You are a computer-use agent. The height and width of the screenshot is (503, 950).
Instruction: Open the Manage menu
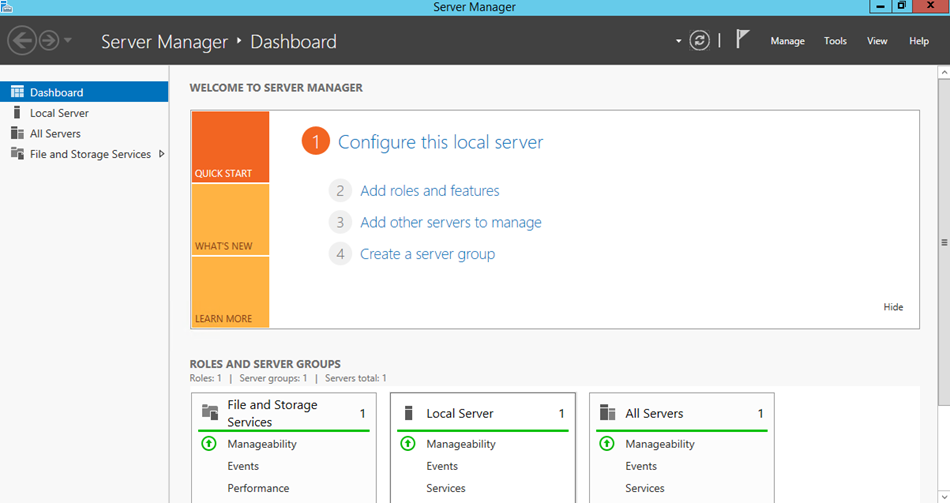coord(788,41)
